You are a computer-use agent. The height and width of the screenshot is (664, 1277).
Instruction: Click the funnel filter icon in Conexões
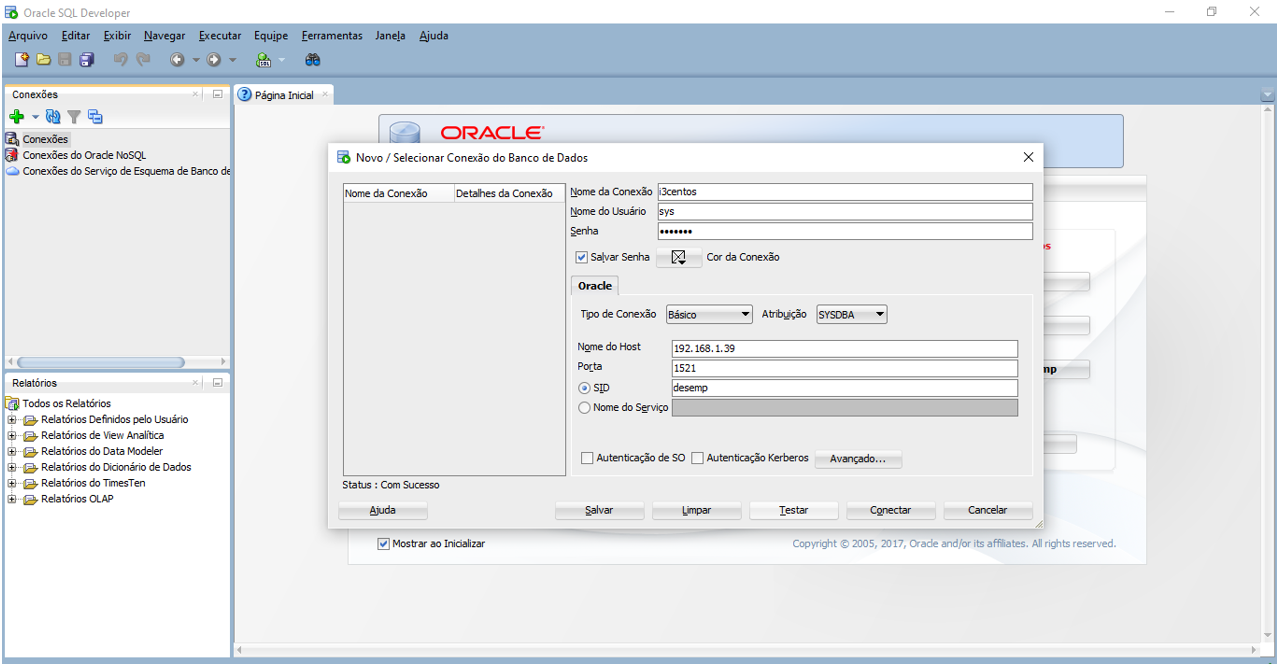pos(74,117)
